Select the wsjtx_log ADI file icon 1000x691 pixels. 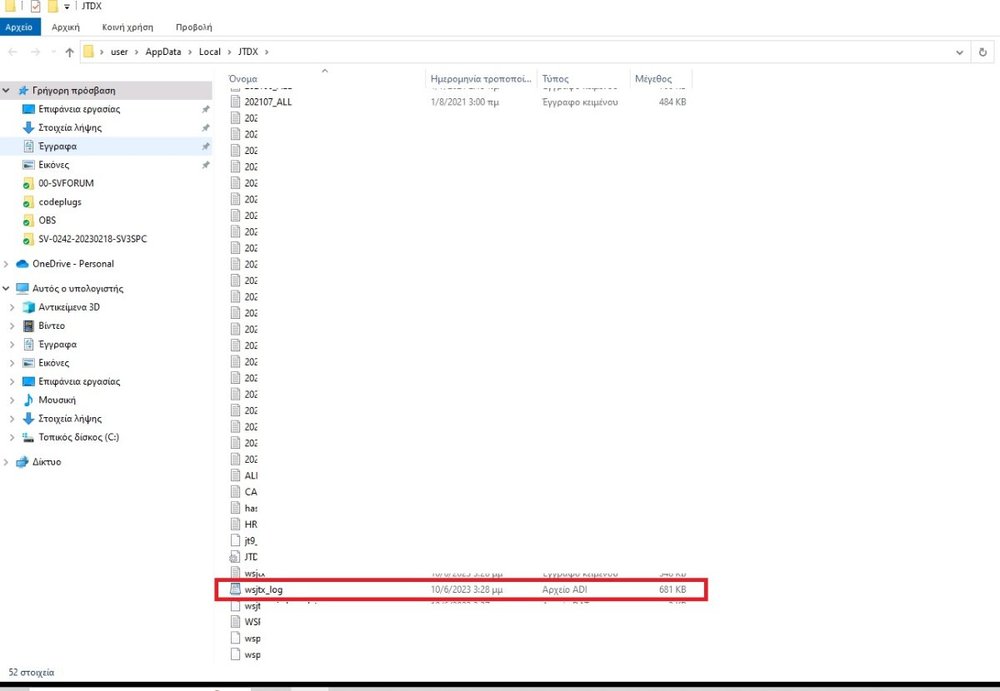coord(236,590)
